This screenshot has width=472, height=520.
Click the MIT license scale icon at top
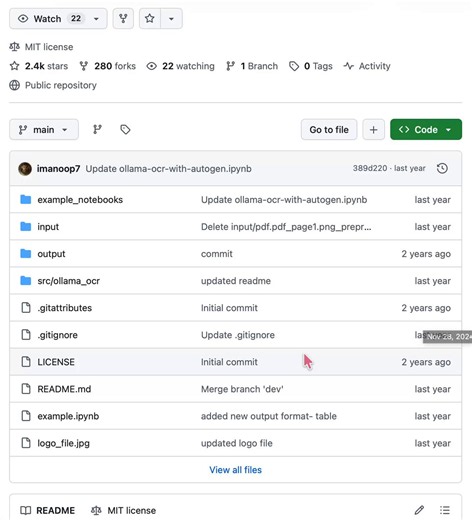(x=14, y=47)
